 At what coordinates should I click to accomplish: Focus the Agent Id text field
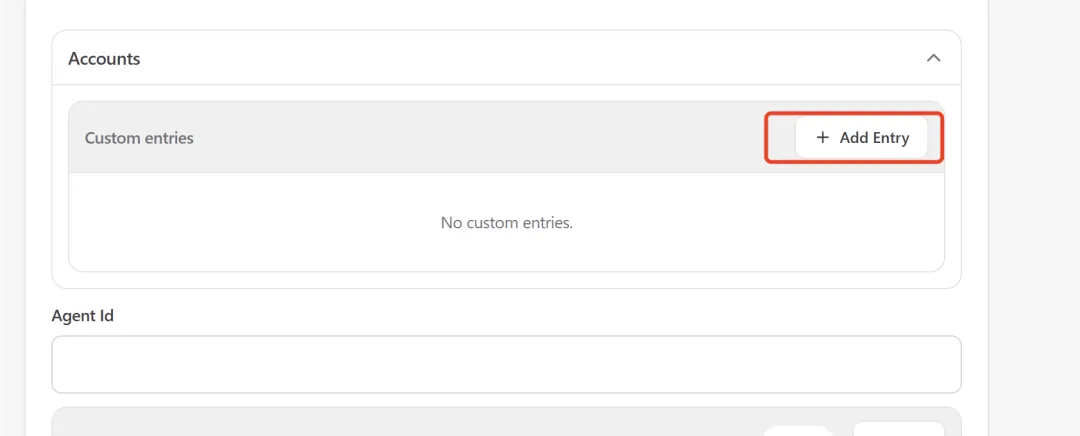pyautogui.click(x=506, y=364)
